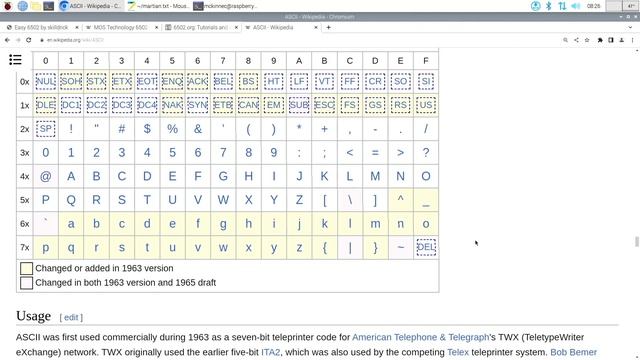Launch the web browser globe icon
The height and width of the screenshot is (360, 640).
point(22,6)
